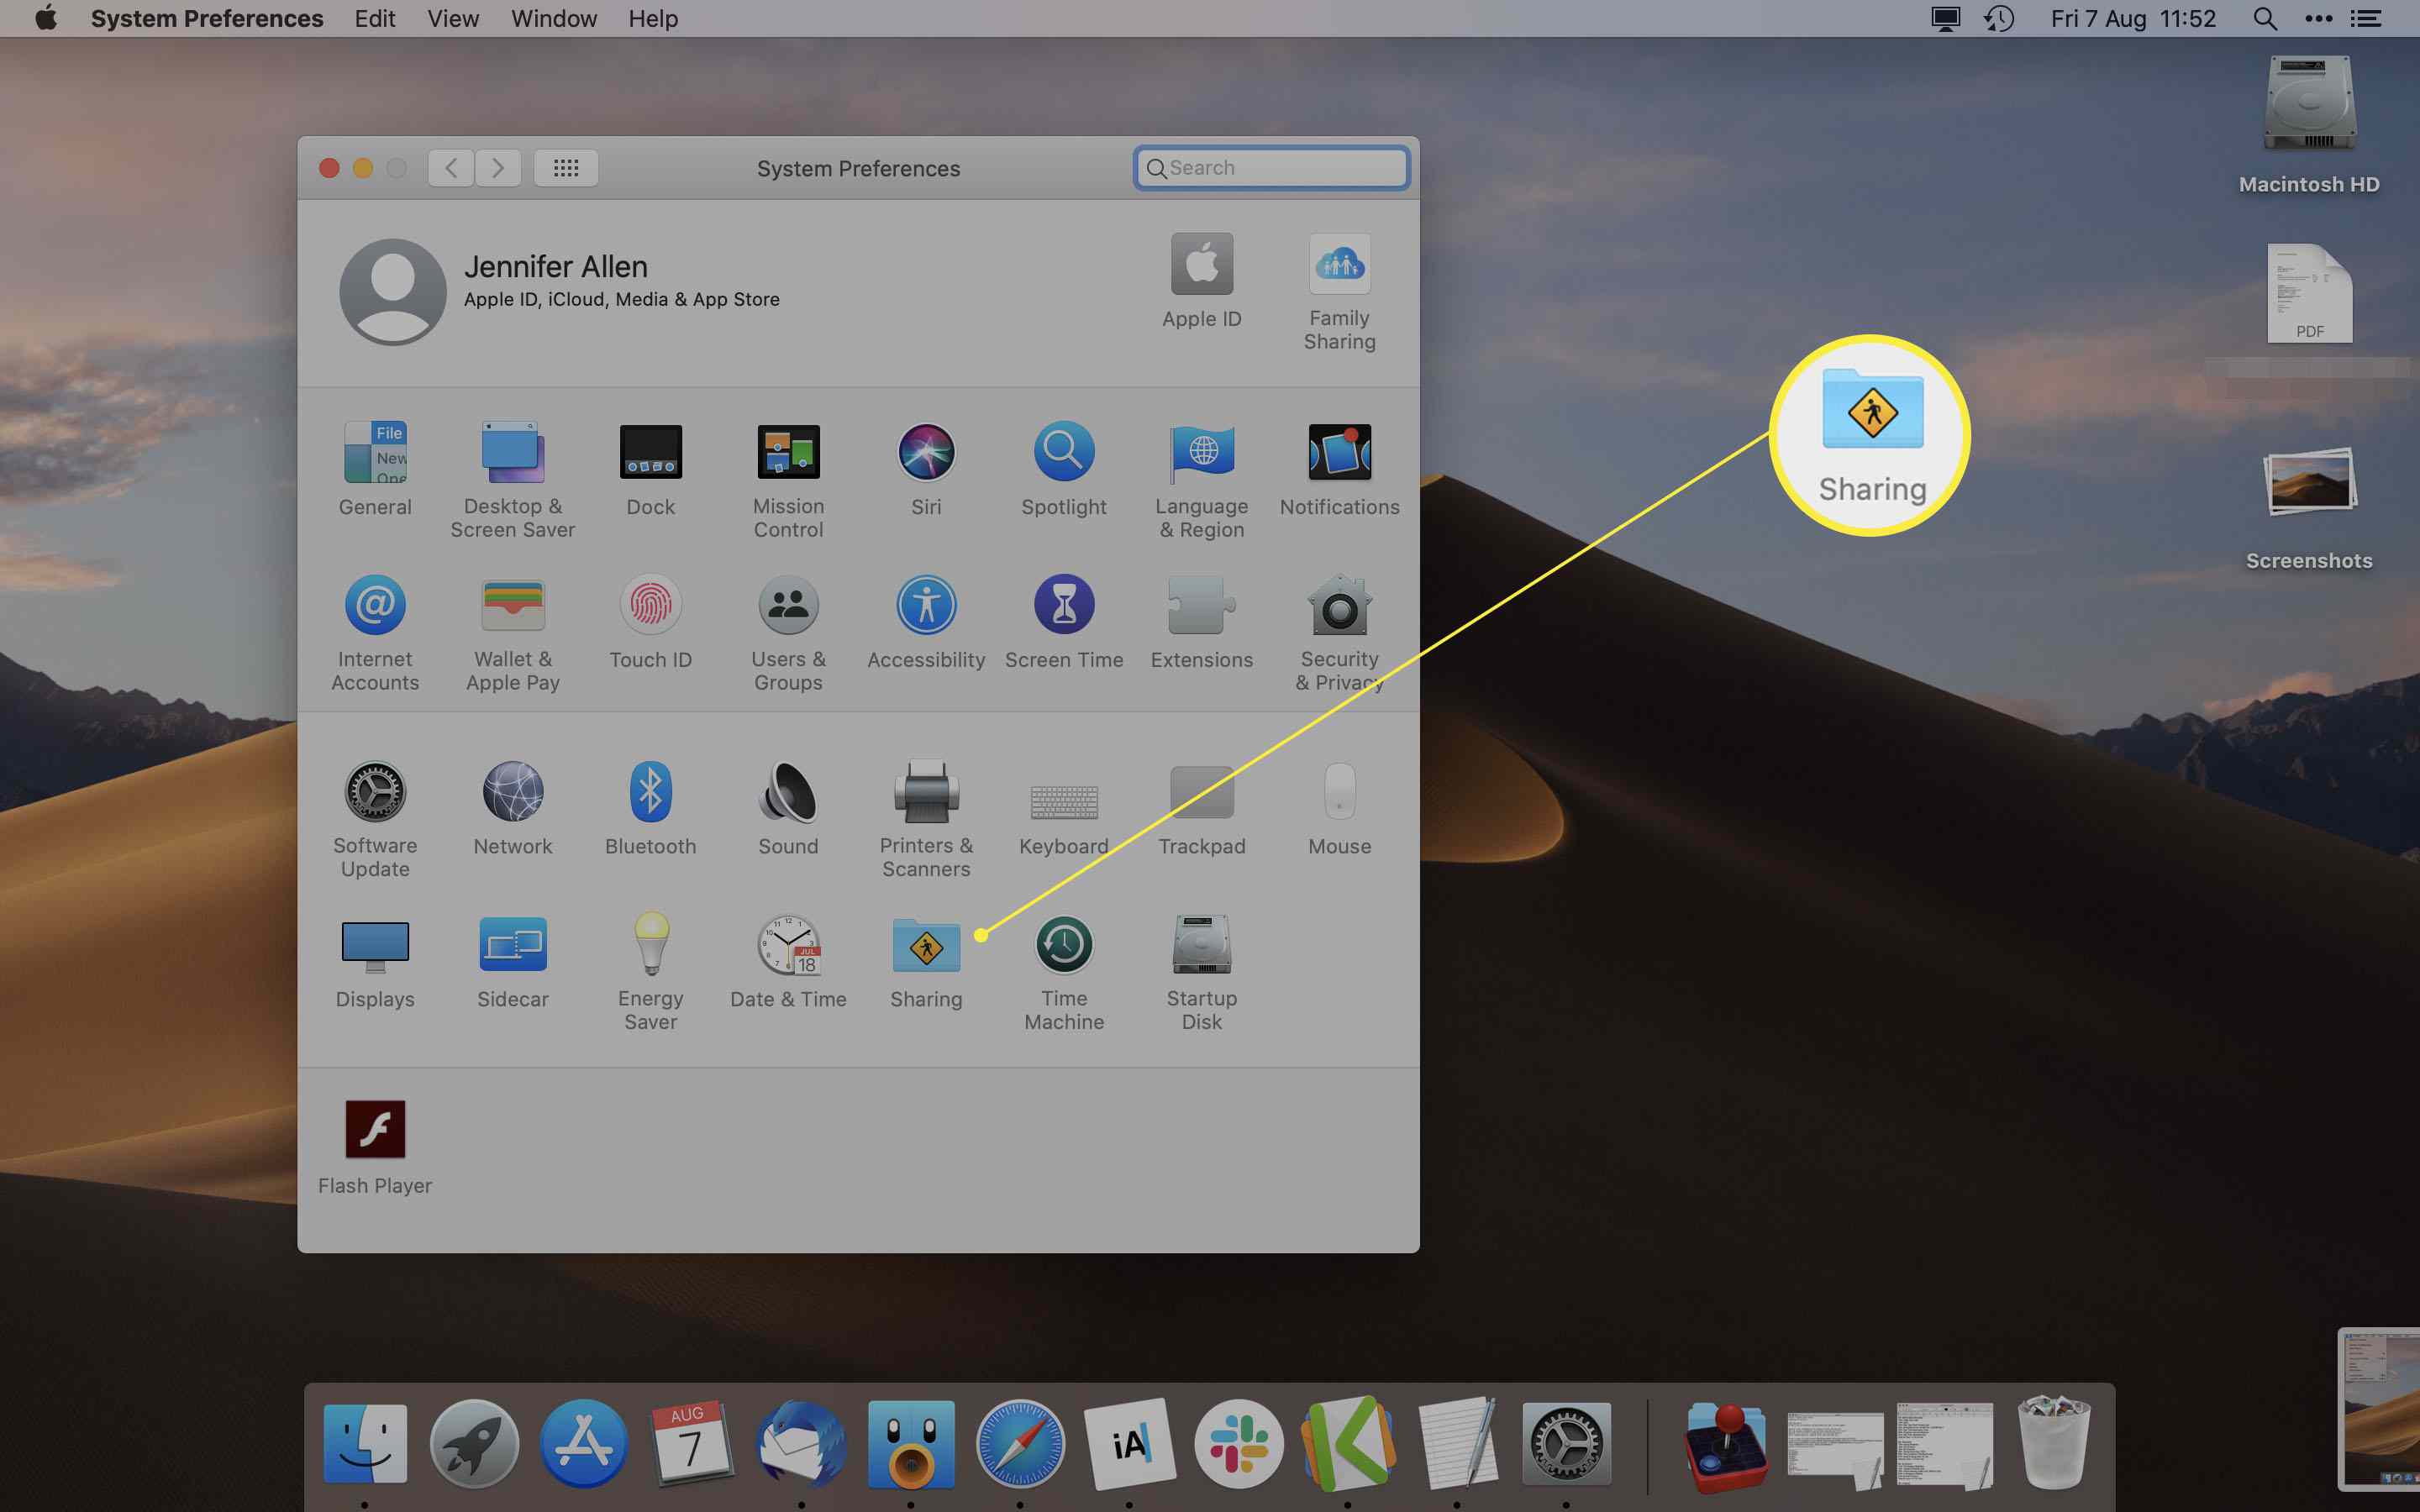Click the date and time in menu bar
2420x1512 pixels.
(x=2133, y=18)
